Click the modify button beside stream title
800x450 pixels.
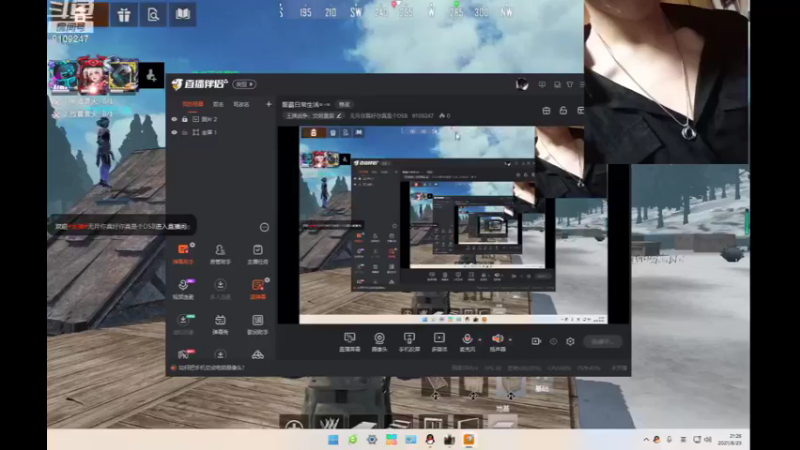click(x=344, y=104)
